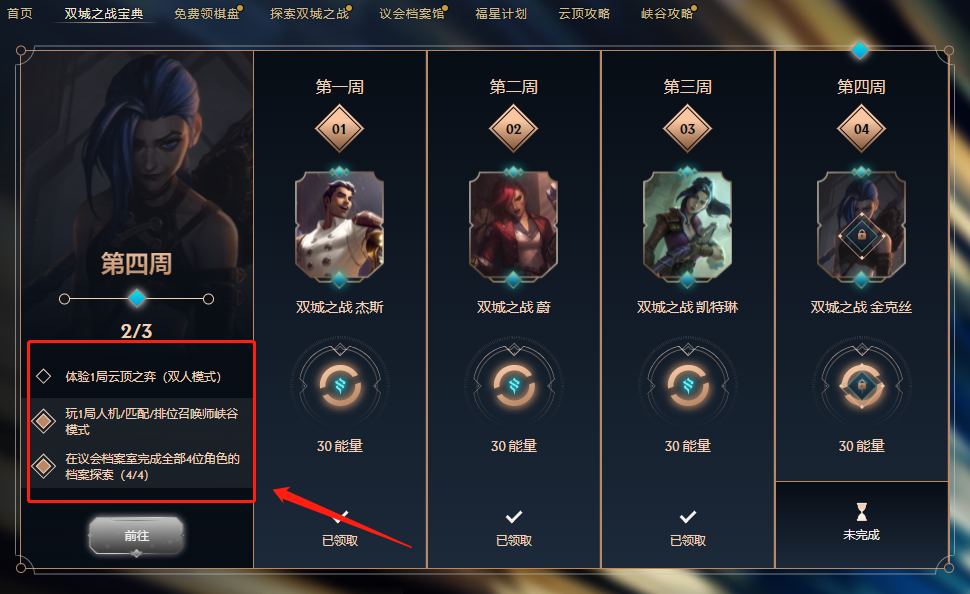Select the 03 diamond week badge
The height and width of the screenshot is (594, 970).
(687, 129)
